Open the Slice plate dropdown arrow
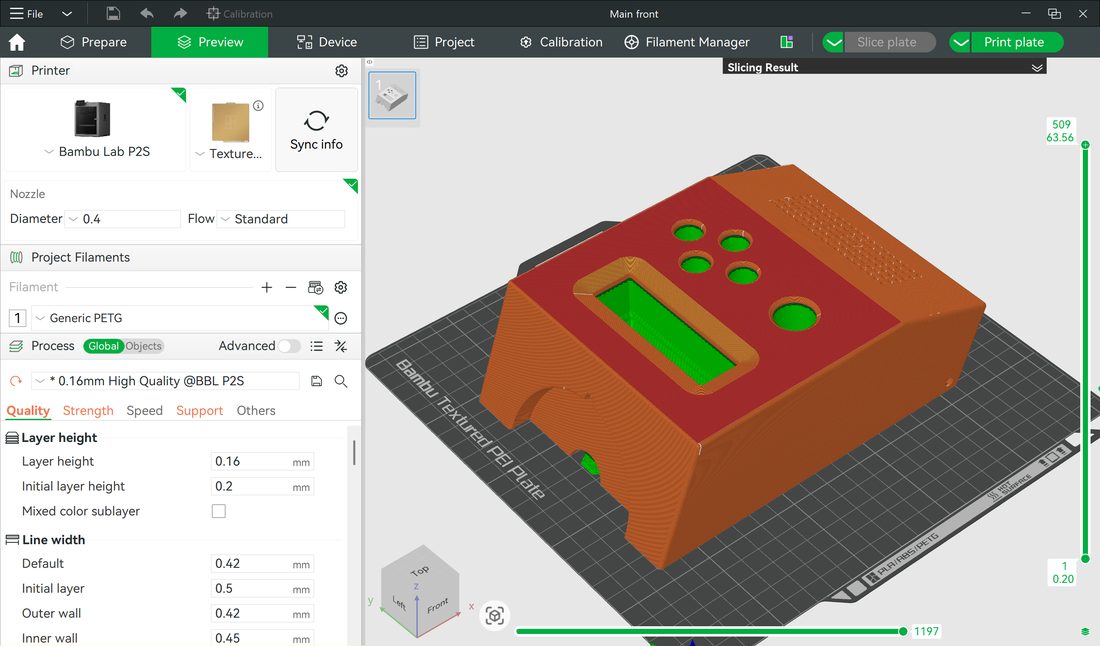 [833, 42]
